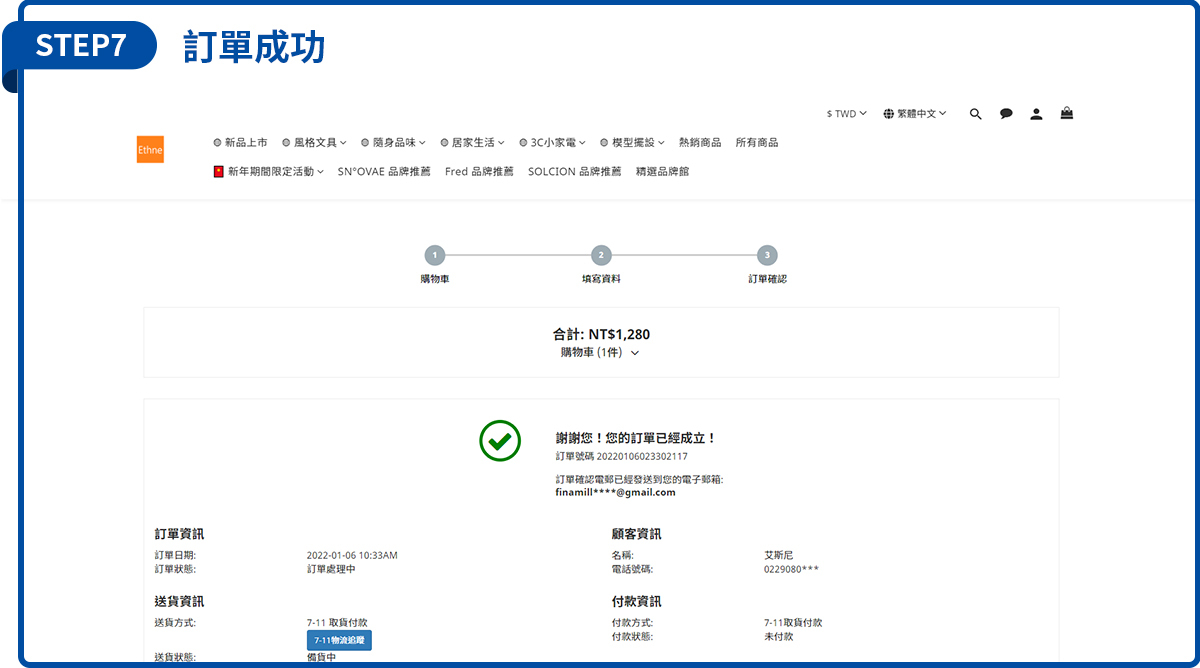Click step 3 訂單確認 circle
The height and width of the screenshot is (668, 1200).
point(766,256)
